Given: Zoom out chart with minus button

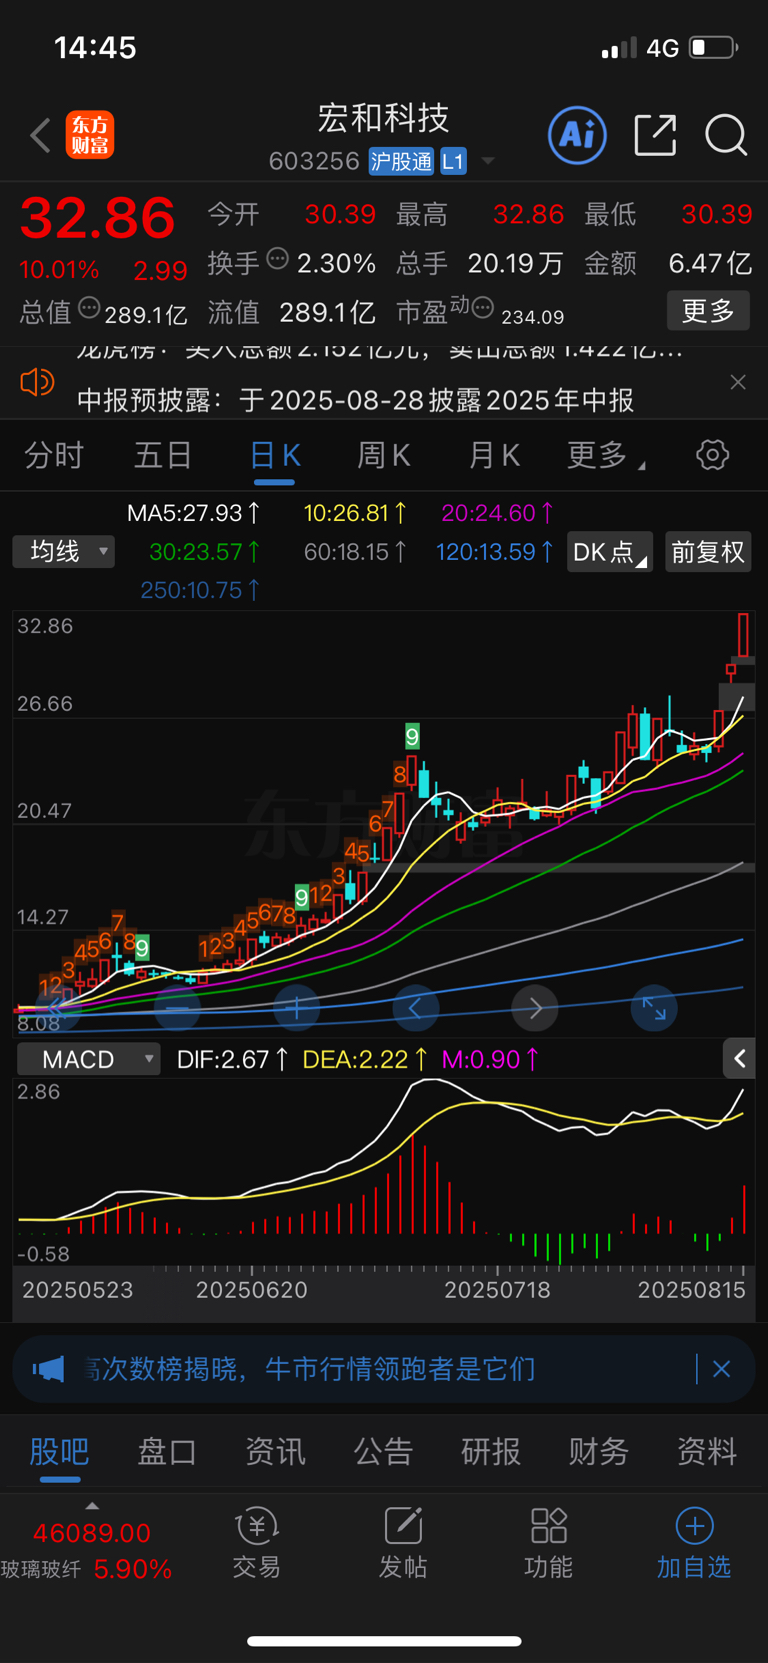Looking at the screenshot, I should [176, 1008].
